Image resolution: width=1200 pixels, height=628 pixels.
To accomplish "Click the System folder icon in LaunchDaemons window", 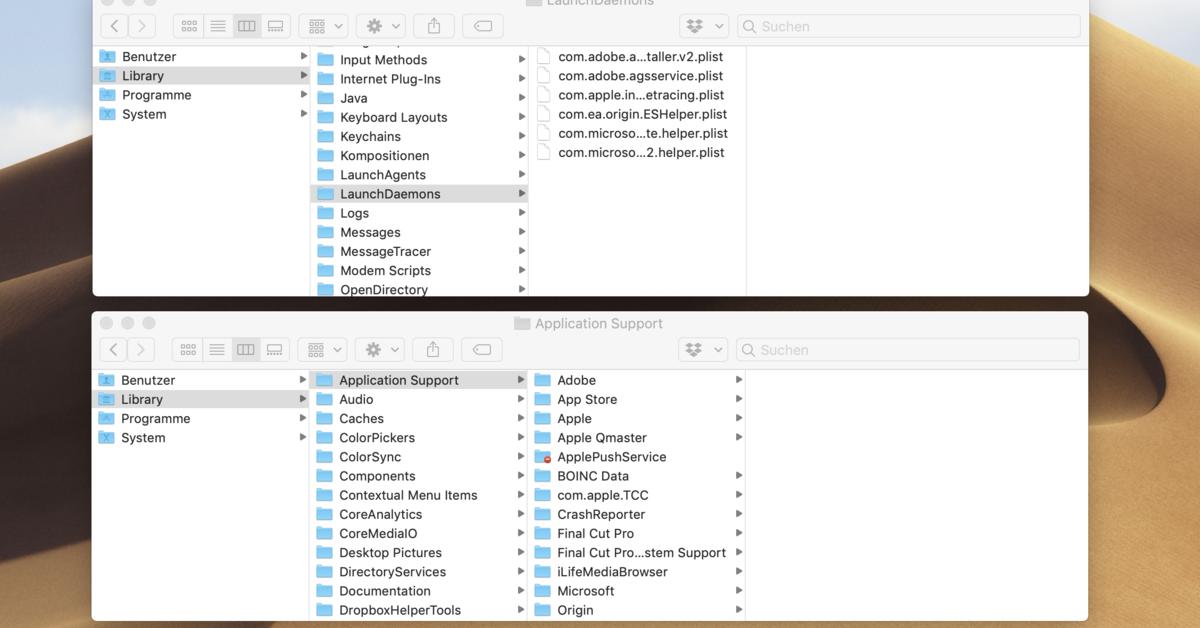I will click(x=107, y=114).
